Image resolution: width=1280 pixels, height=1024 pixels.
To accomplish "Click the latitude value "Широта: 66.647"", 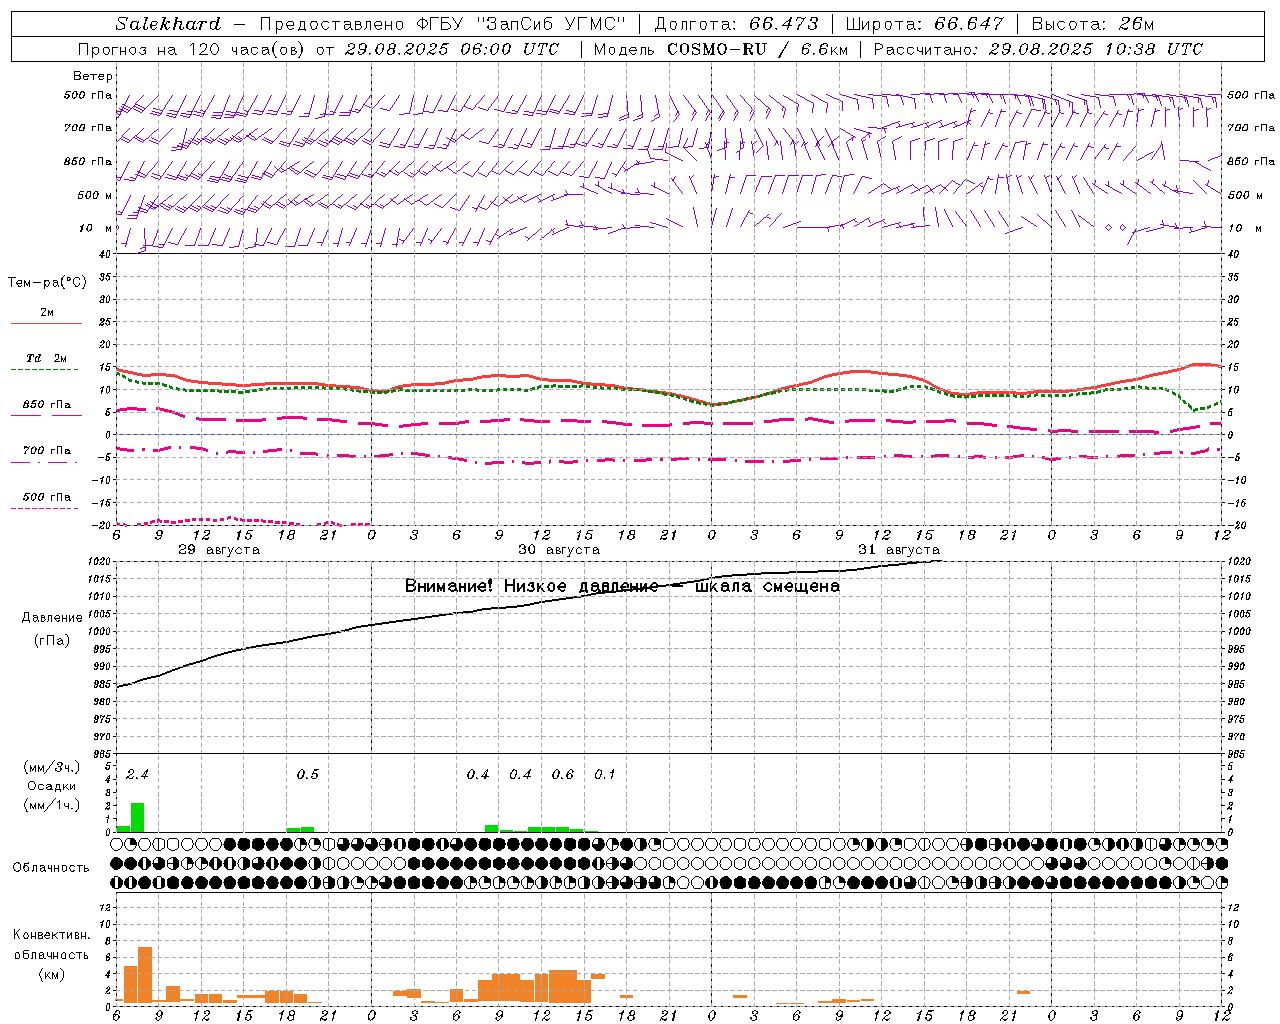I will tap(924, 24).
